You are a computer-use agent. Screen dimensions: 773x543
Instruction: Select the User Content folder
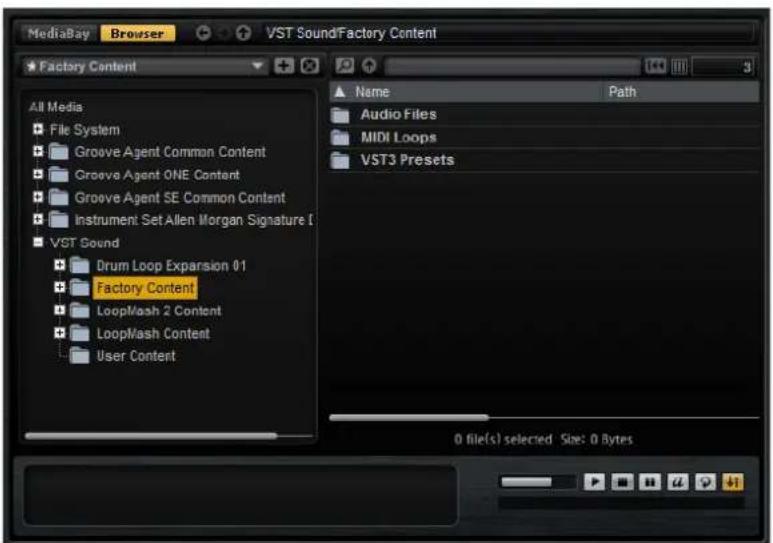[x=136, y=356]
